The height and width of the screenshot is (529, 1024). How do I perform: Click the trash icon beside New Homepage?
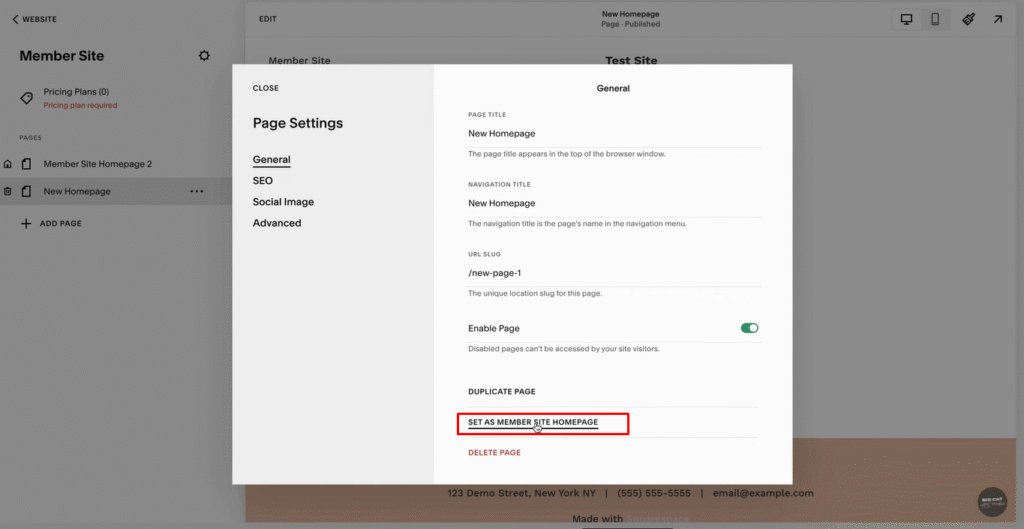(x=8, y=191)
